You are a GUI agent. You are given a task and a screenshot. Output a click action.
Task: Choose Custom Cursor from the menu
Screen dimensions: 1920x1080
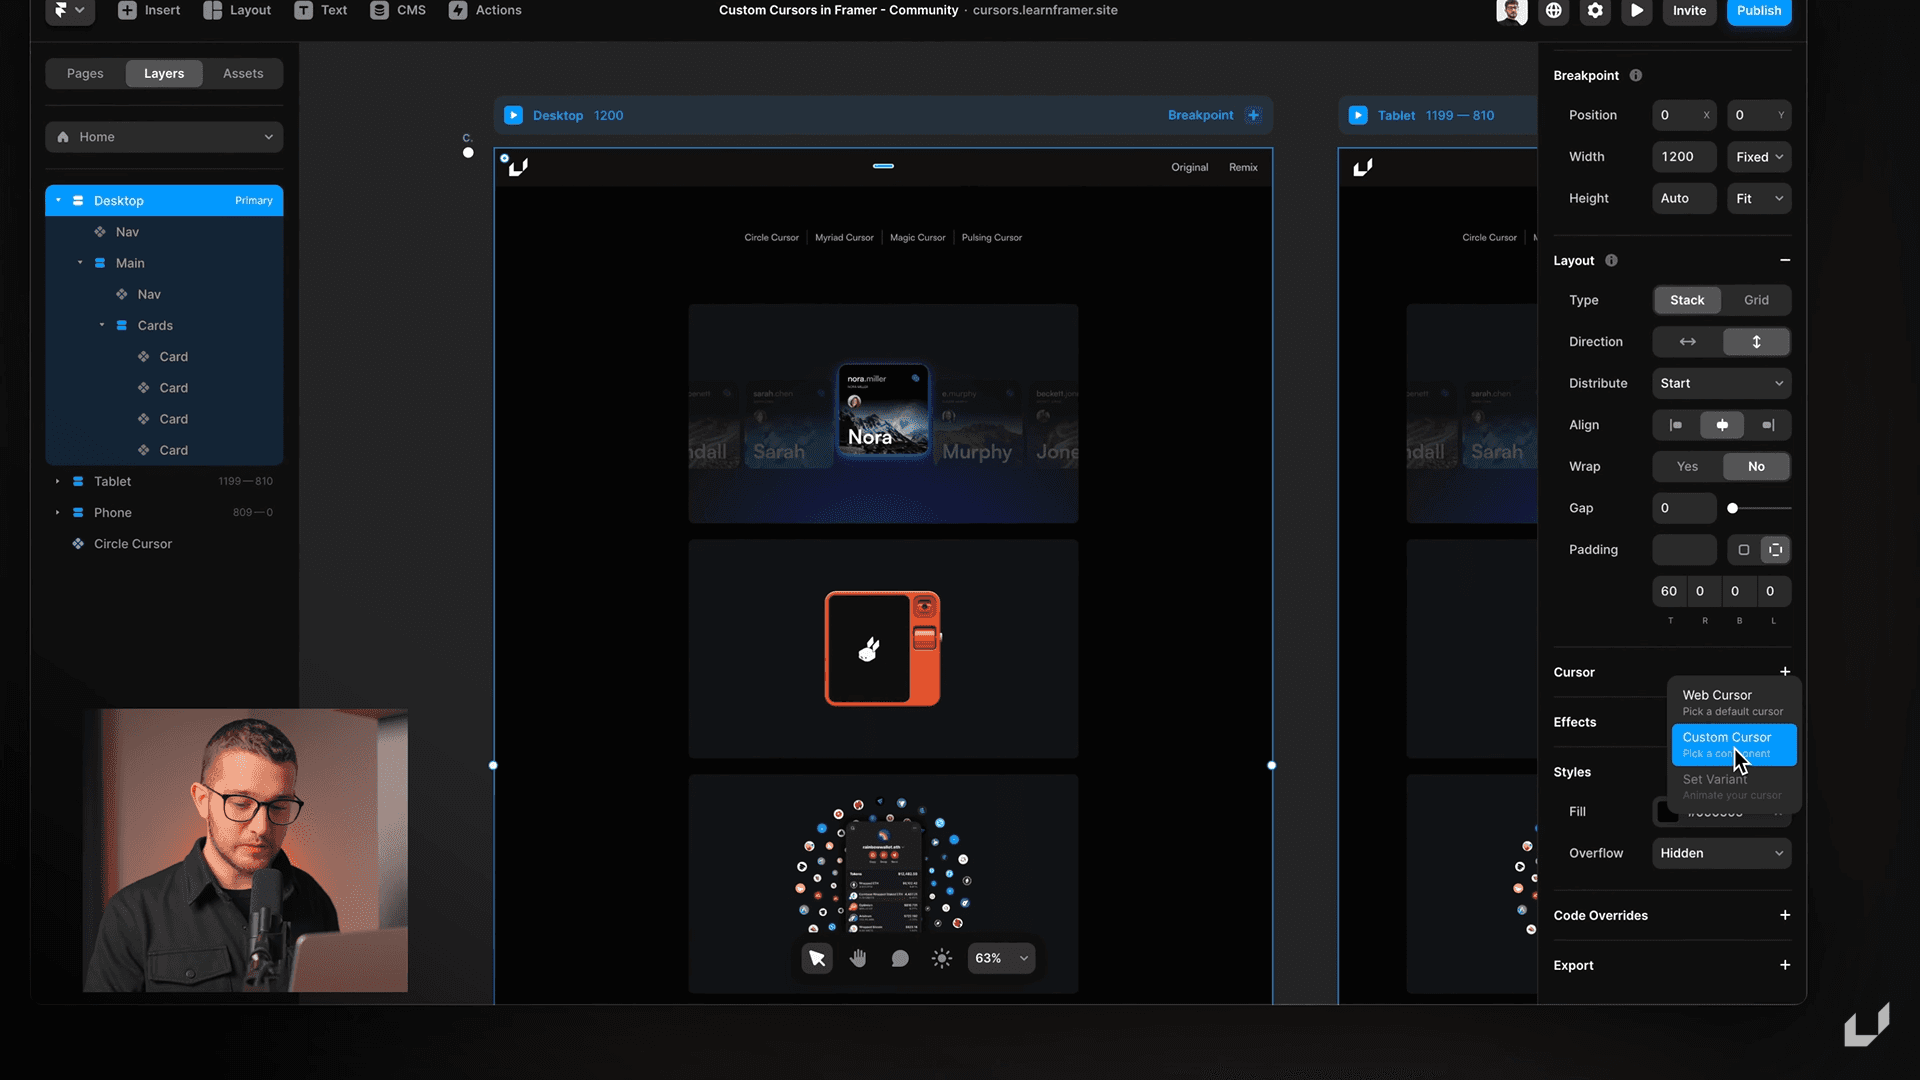pos(1734,745)
